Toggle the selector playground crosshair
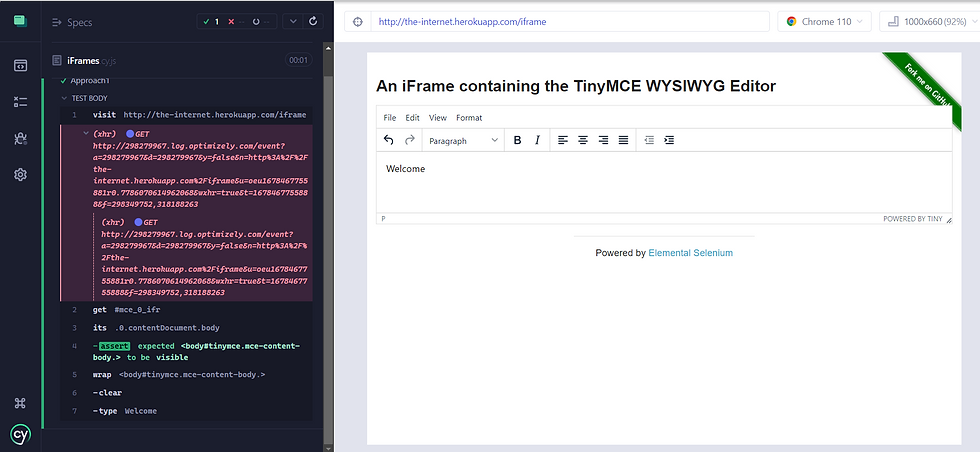Screen dimensions: 980x452 [358, 21]
